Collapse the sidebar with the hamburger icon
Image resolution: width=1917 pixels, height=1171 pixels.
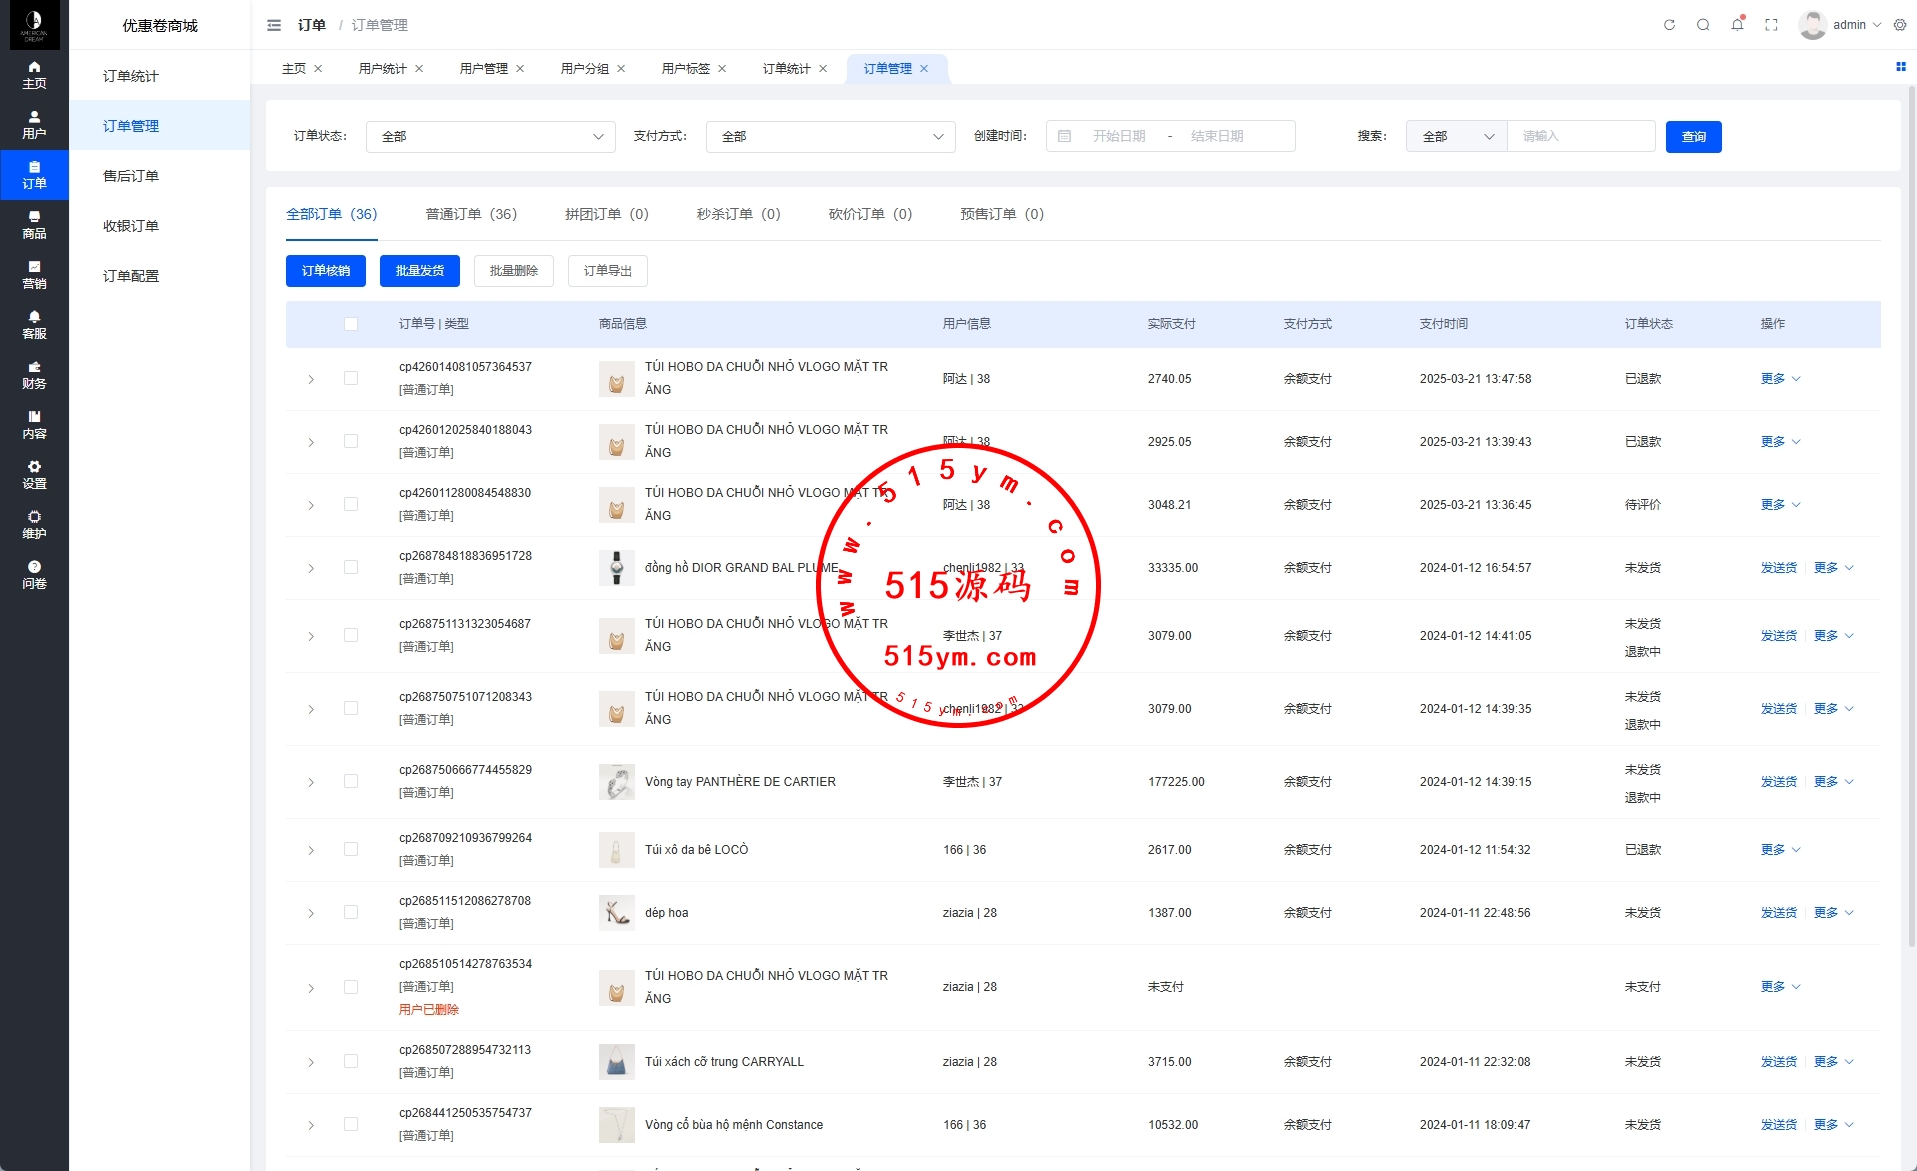pyautogui.click(x=274, y=25)
